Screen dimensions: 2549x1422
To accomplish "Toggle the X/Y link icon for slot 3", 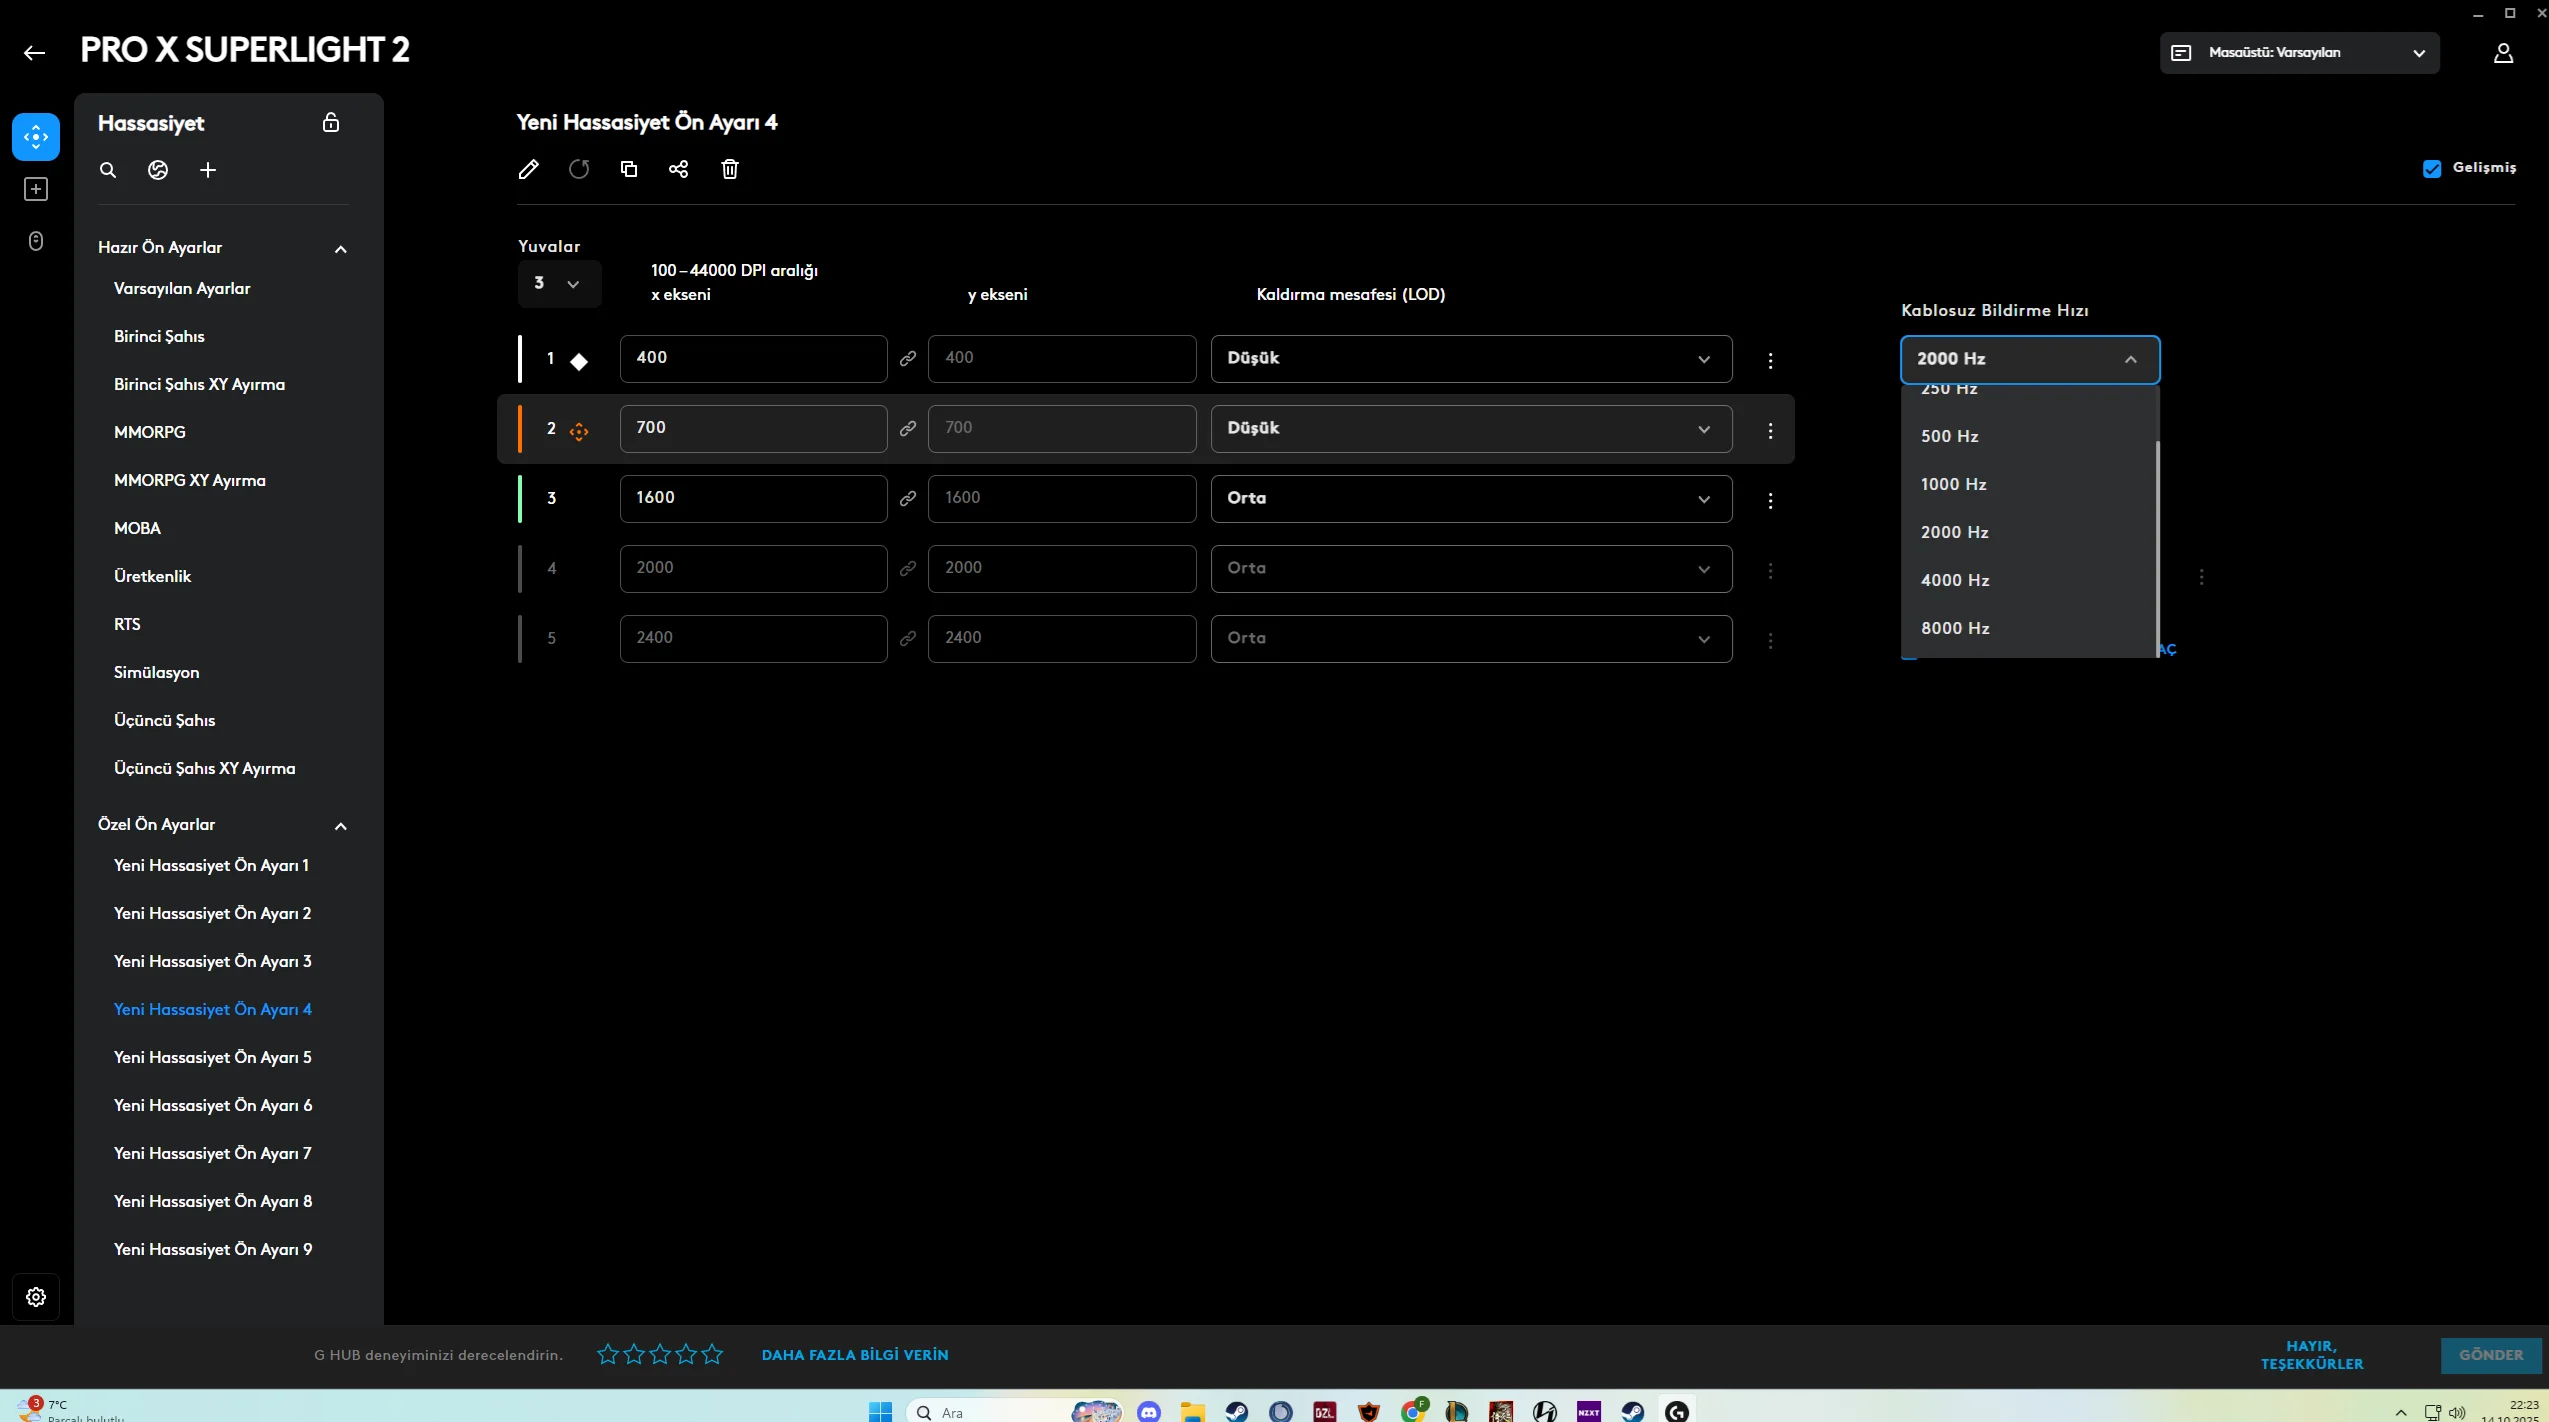I will tap(908, 499).
